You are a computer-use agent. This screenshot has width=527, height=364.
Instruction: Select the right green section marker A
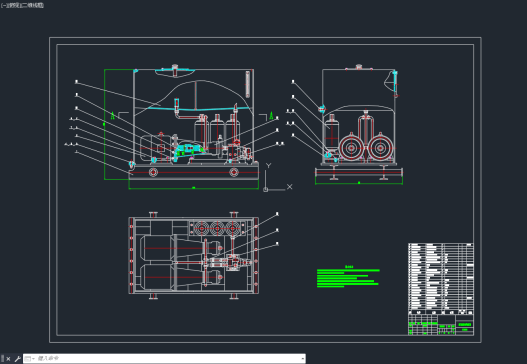point(271,116)
